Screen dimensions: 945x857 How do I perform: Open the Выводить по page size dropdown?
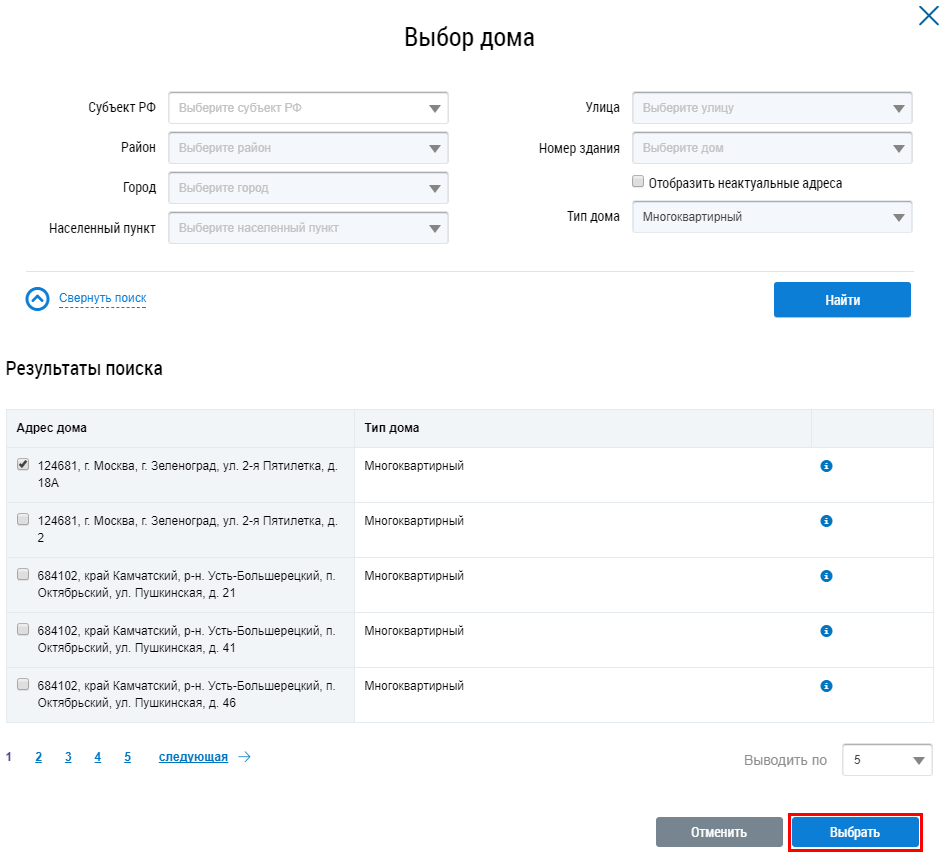[887, 760]
